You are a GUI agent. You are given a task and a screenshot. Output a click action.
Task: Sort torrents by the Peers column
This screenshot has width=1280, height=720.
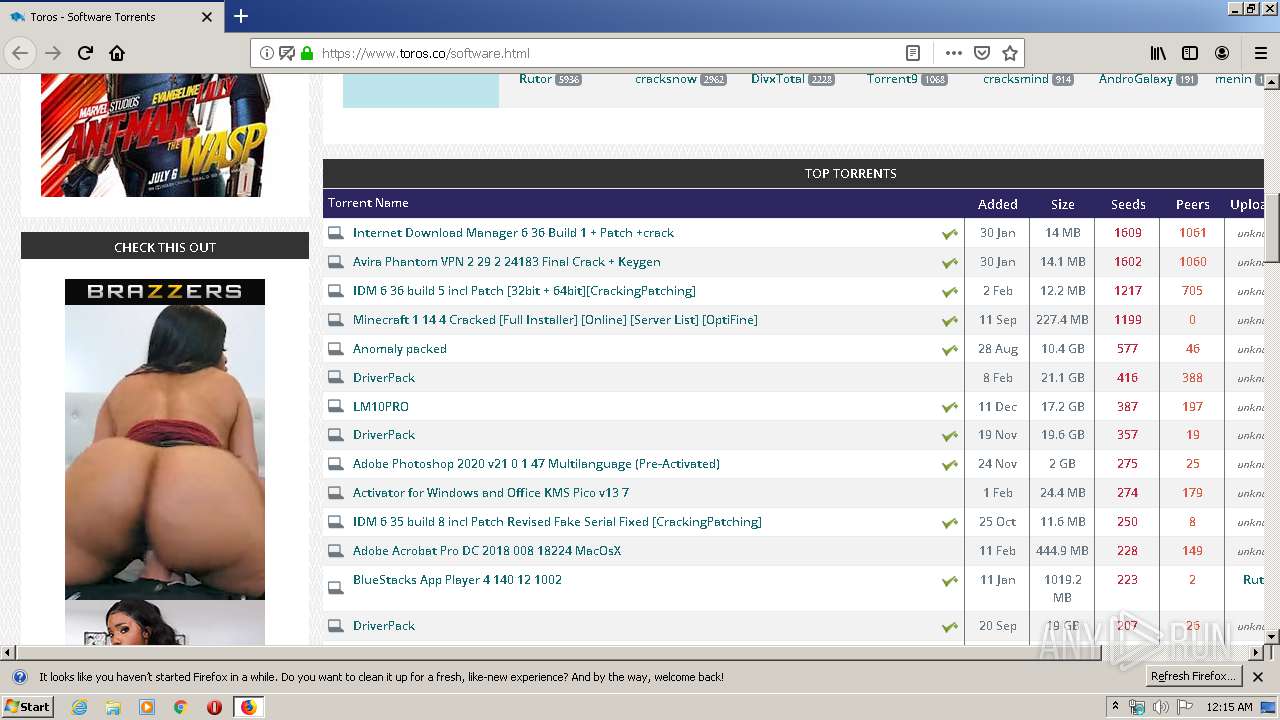(1192, 204)
